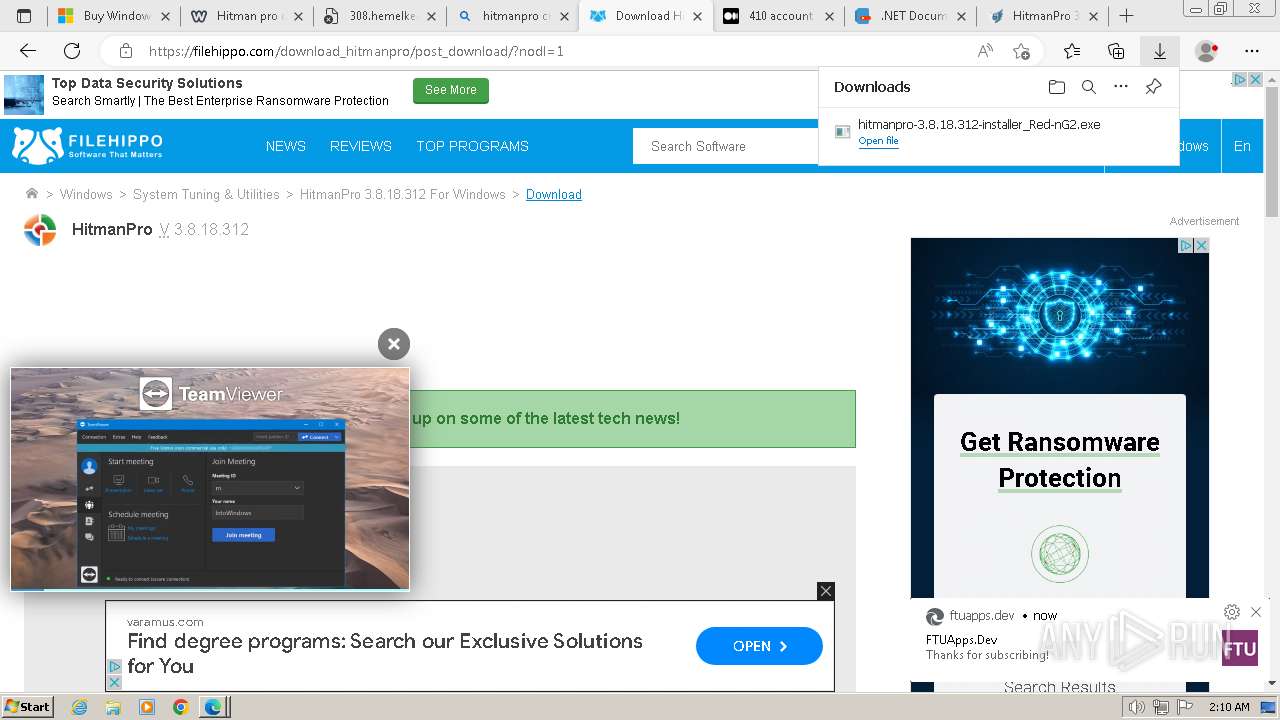
Task: Open the Favorites list icon
Action: point(1072,51)
